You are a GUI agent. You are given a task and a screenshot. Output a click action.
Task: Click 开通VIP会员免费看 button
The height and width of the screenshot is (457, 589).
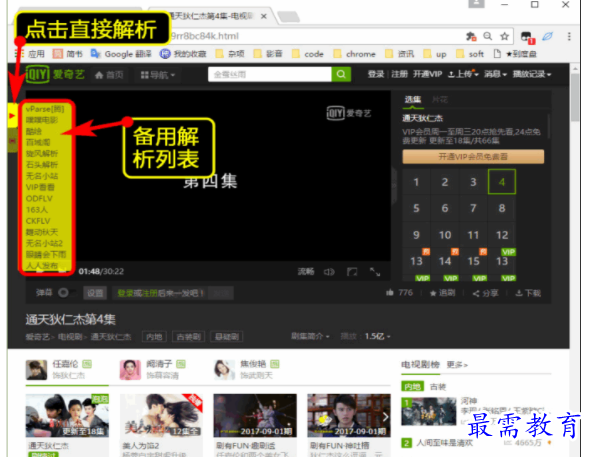click(x=473, y=157)
